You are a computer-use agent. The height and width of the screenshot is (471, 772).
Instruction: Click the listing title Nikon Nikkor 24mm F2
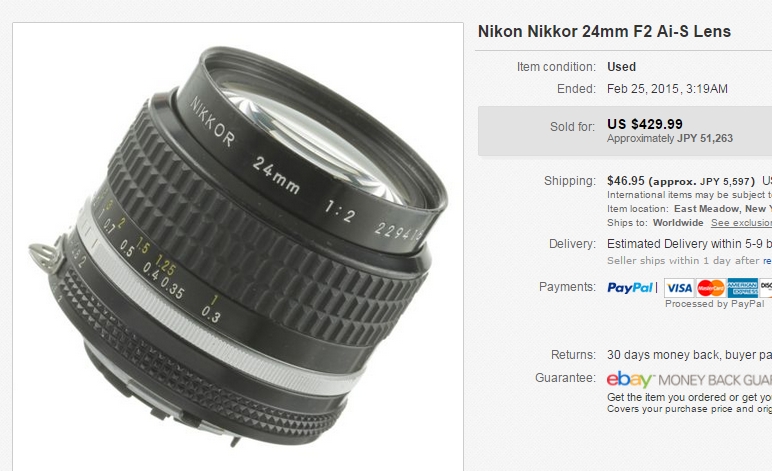[x=604, y=31]
